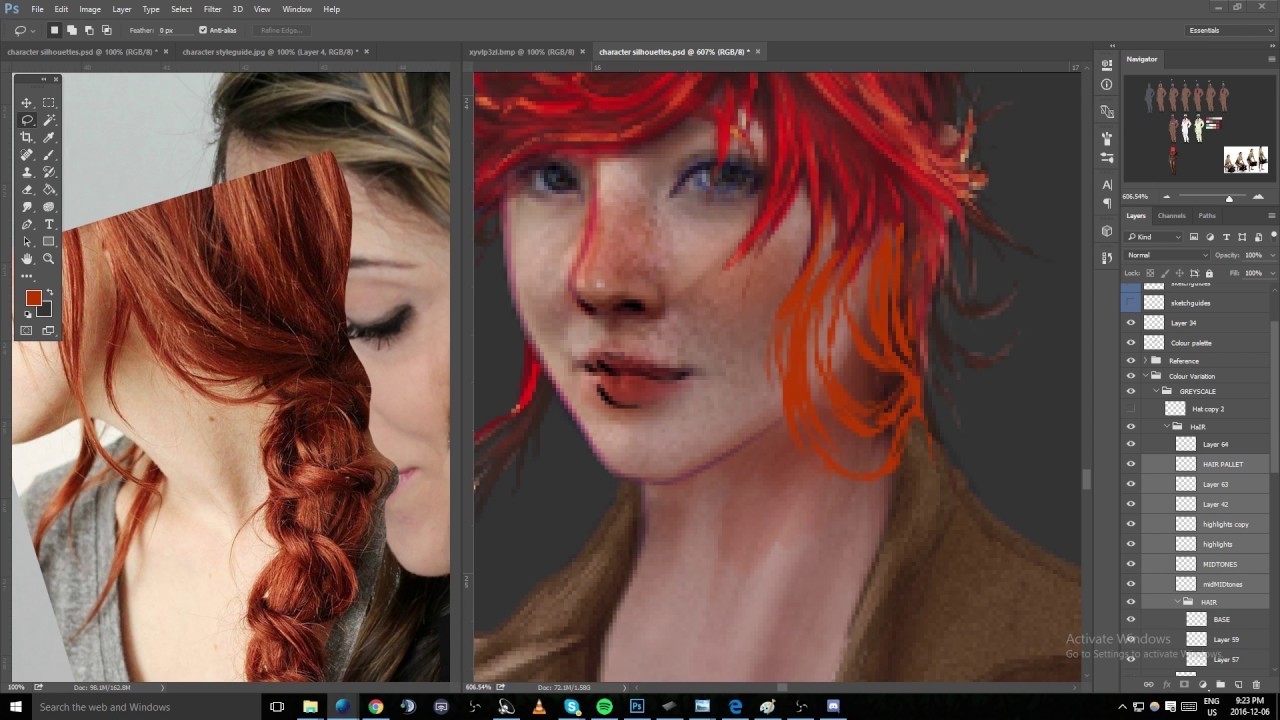Open the Select menu
The height and width of the screenshot is (720, 1280).
point(181,9)
